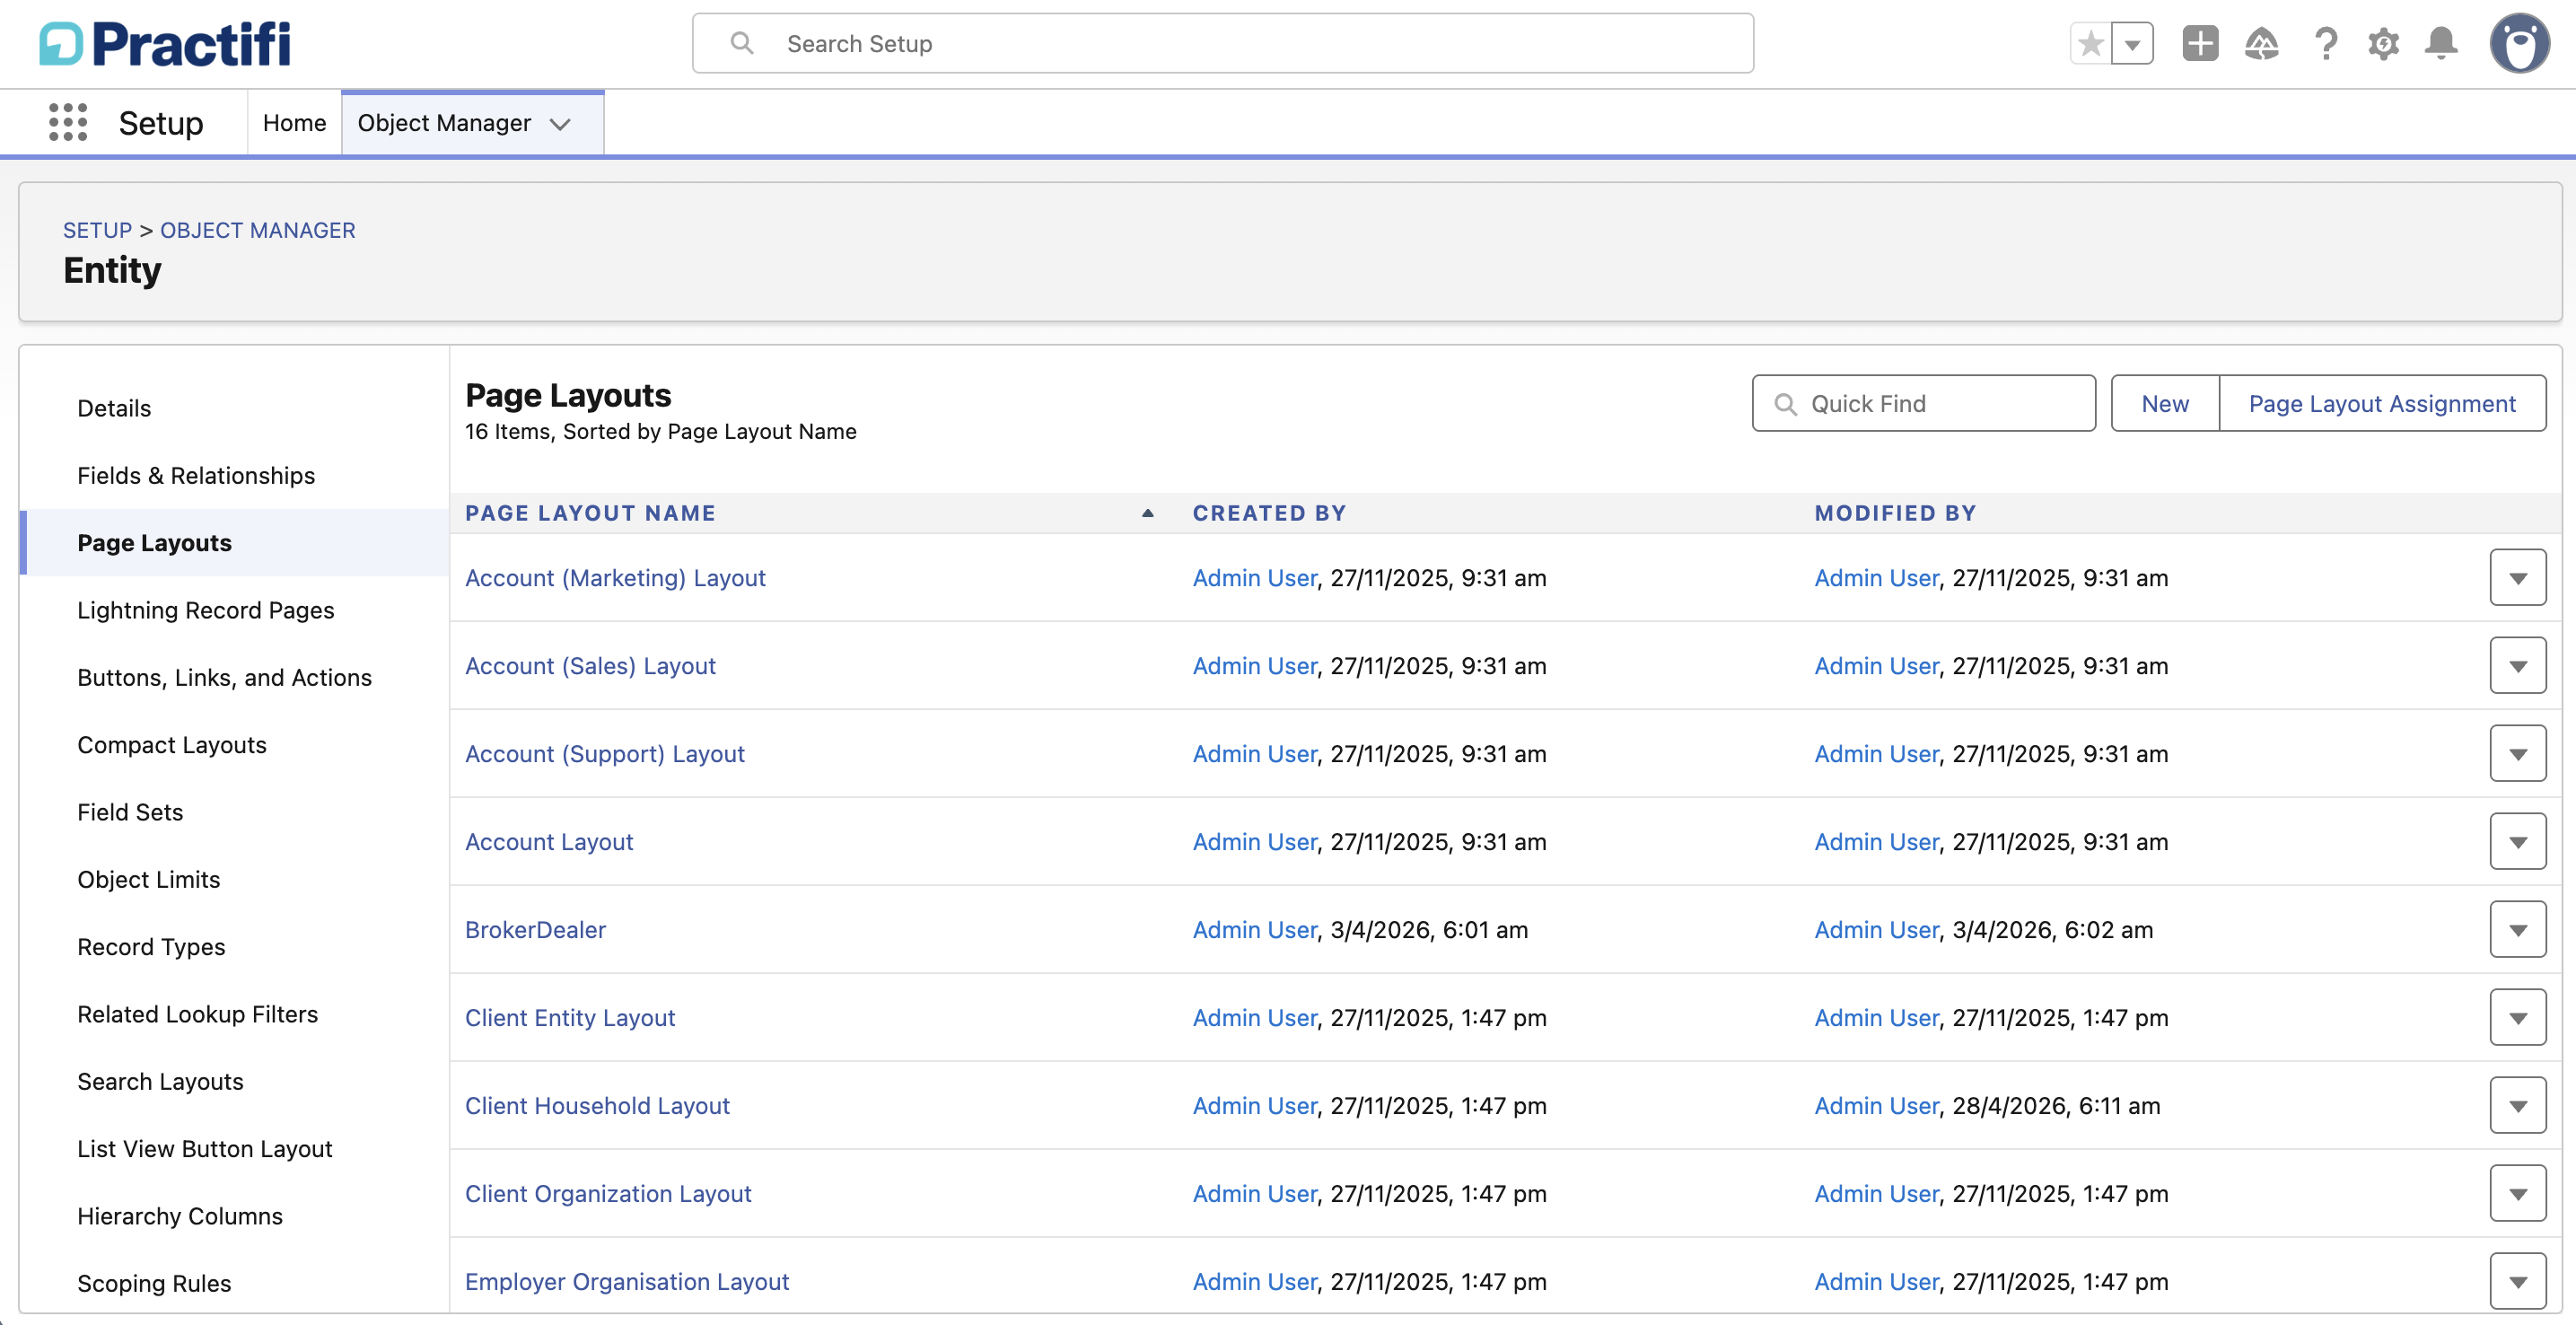Image resolution: width=2576 pixels, height=1325 pixels.
Task: Open Search Layouts in the sidebar
Action: coord(160,1081)
